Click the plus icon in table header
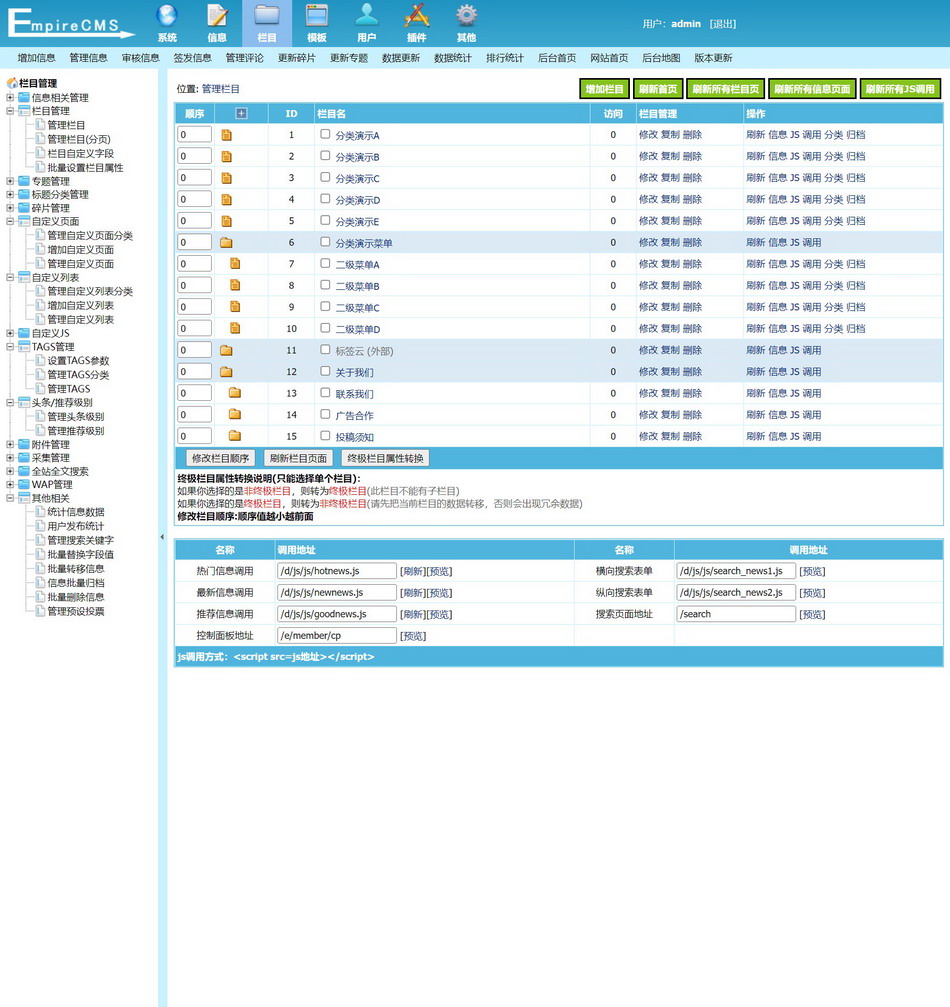The image size is (950, 1007). click(242, 114)
